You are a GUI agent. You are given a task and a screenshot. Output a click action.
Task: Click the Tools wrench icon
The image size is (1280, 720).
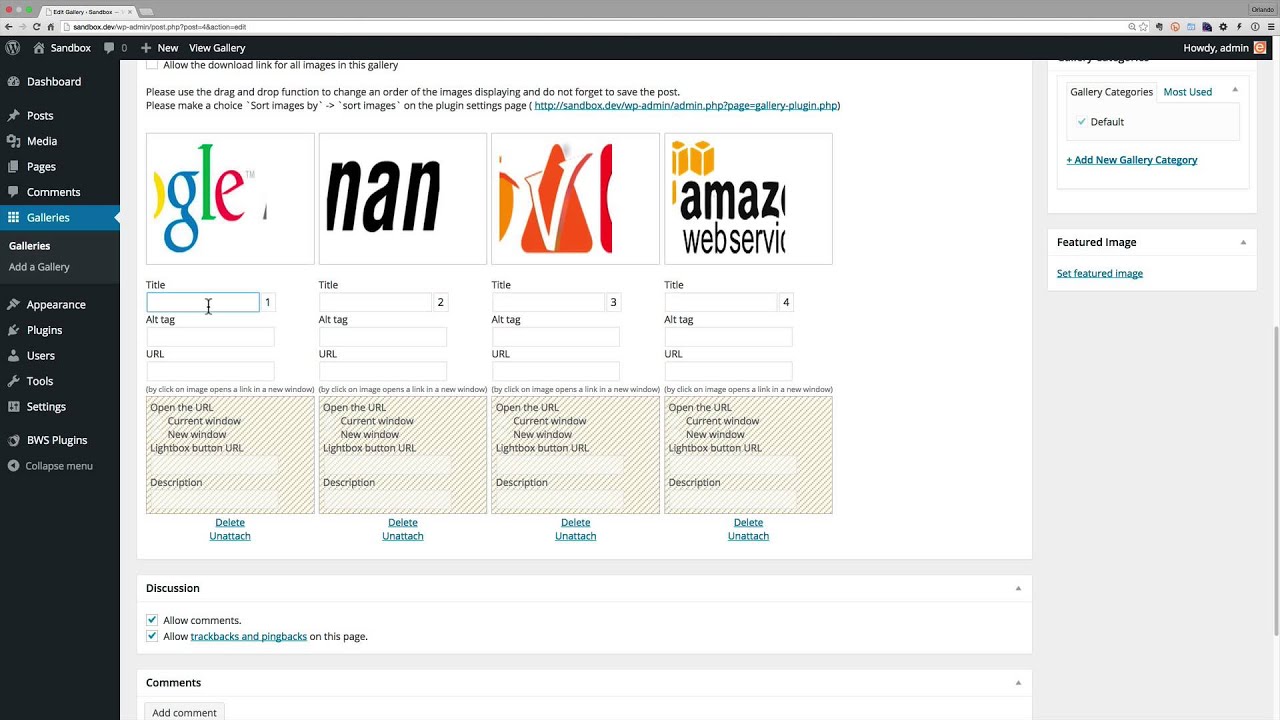(13, 381)
